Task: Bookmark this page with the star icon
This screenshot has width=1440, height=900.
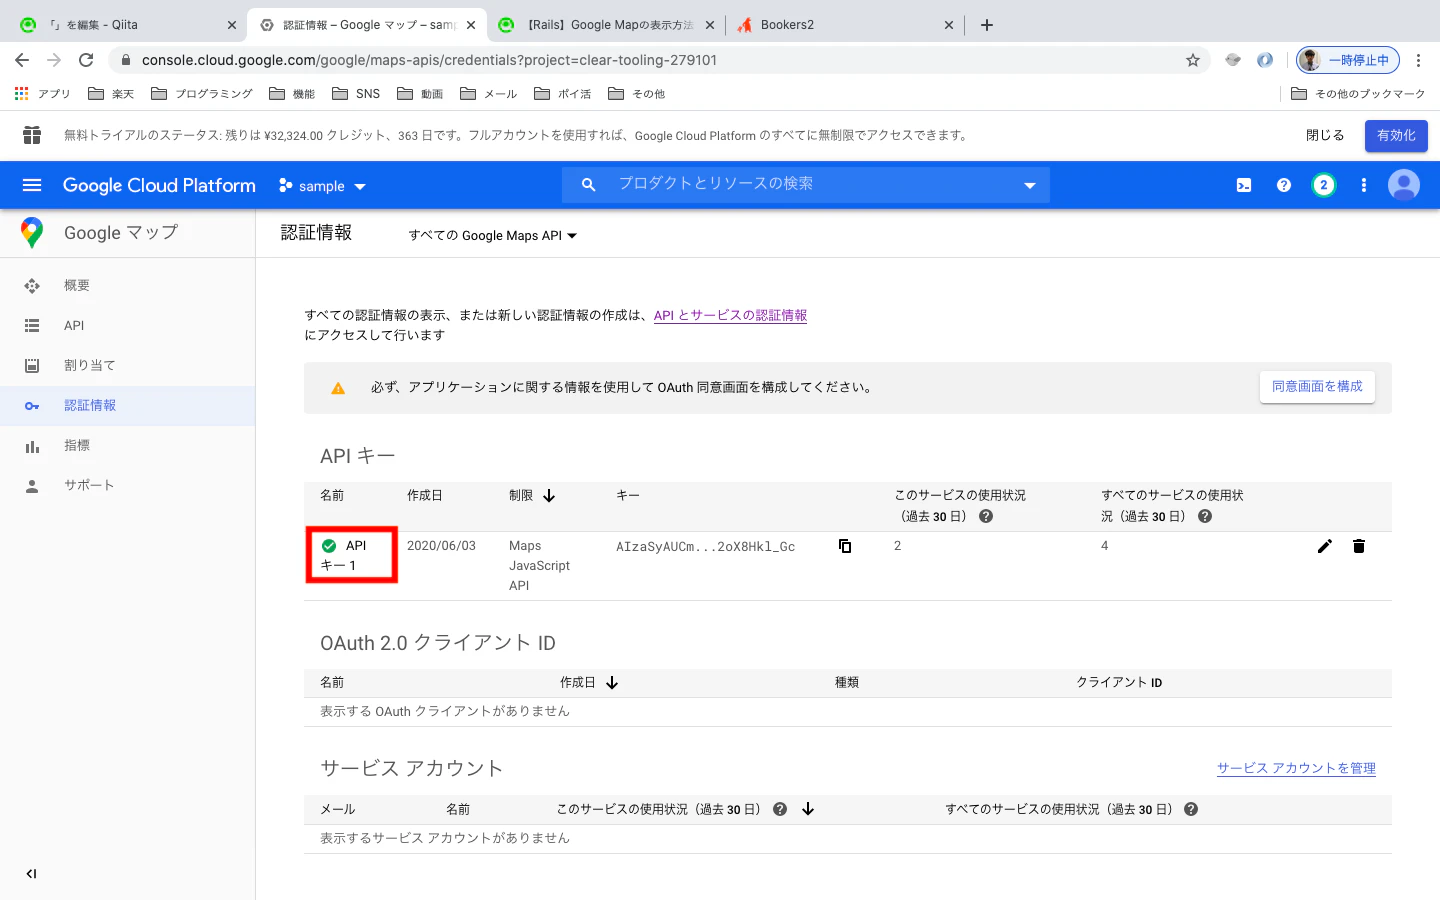Action: click(x=1193, y=60)
